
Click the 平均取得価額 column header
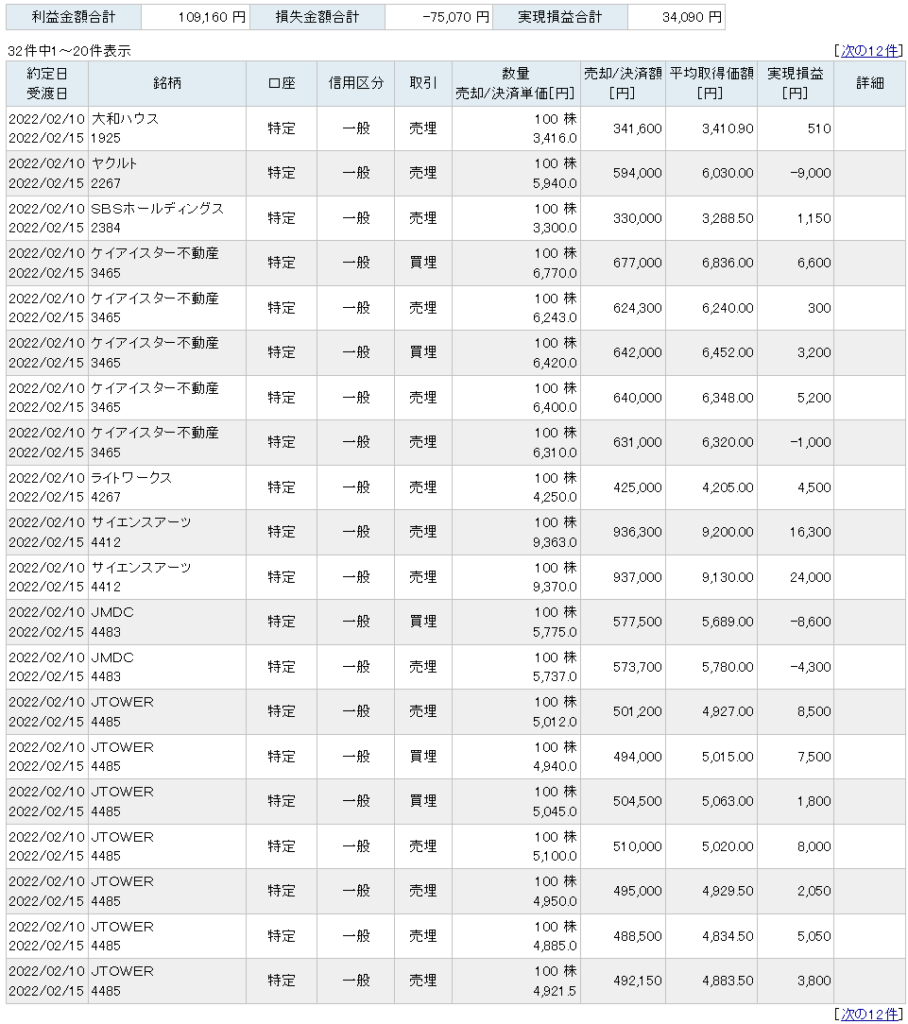(711, 84)
